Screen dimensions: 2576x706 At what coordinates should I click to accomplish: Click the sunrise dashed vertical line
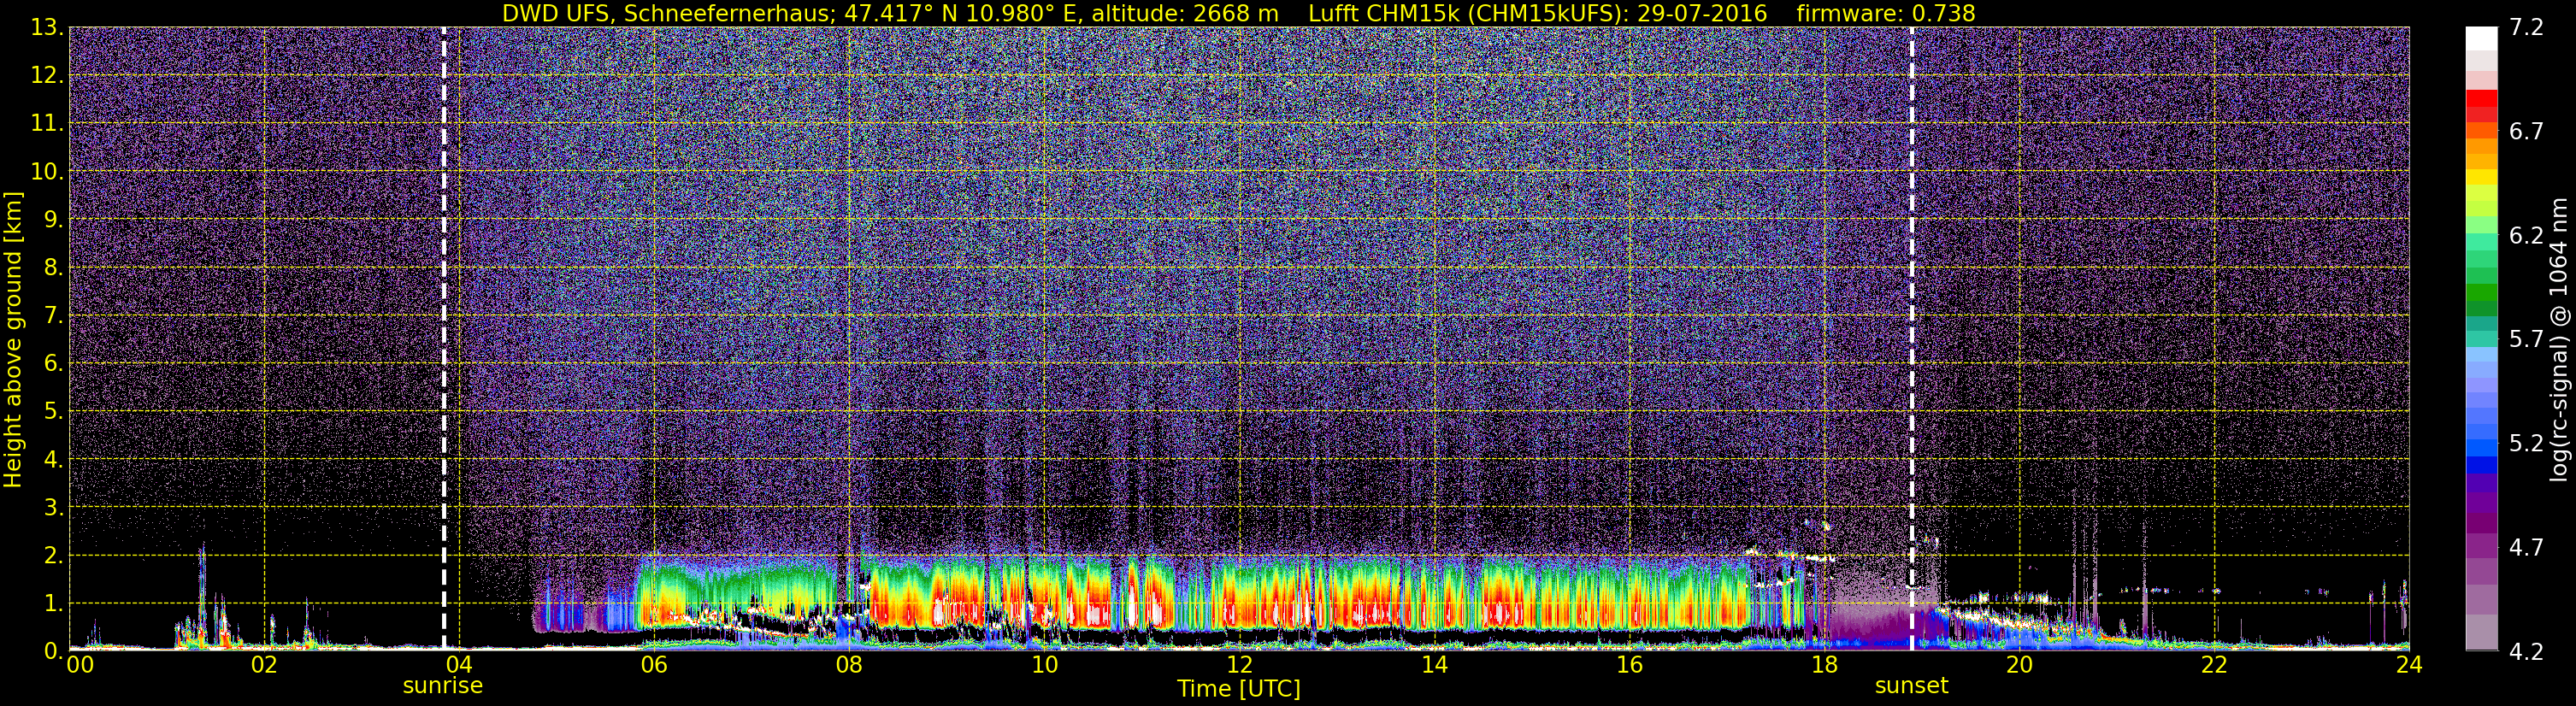(x=443, y=339)
